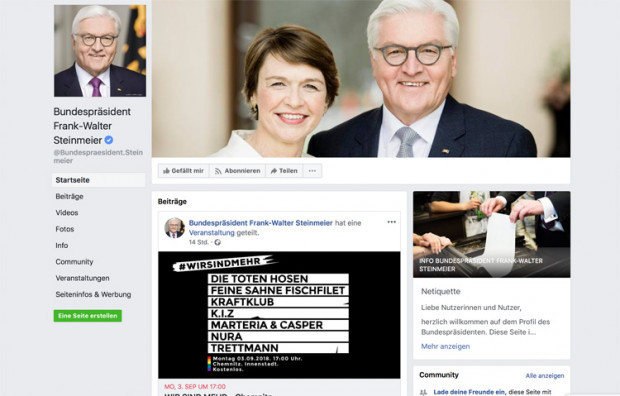Open Seiteninfos & Werbung in sidebar
The height and width of the screenshot is (396, 620).
click(93, 294)
